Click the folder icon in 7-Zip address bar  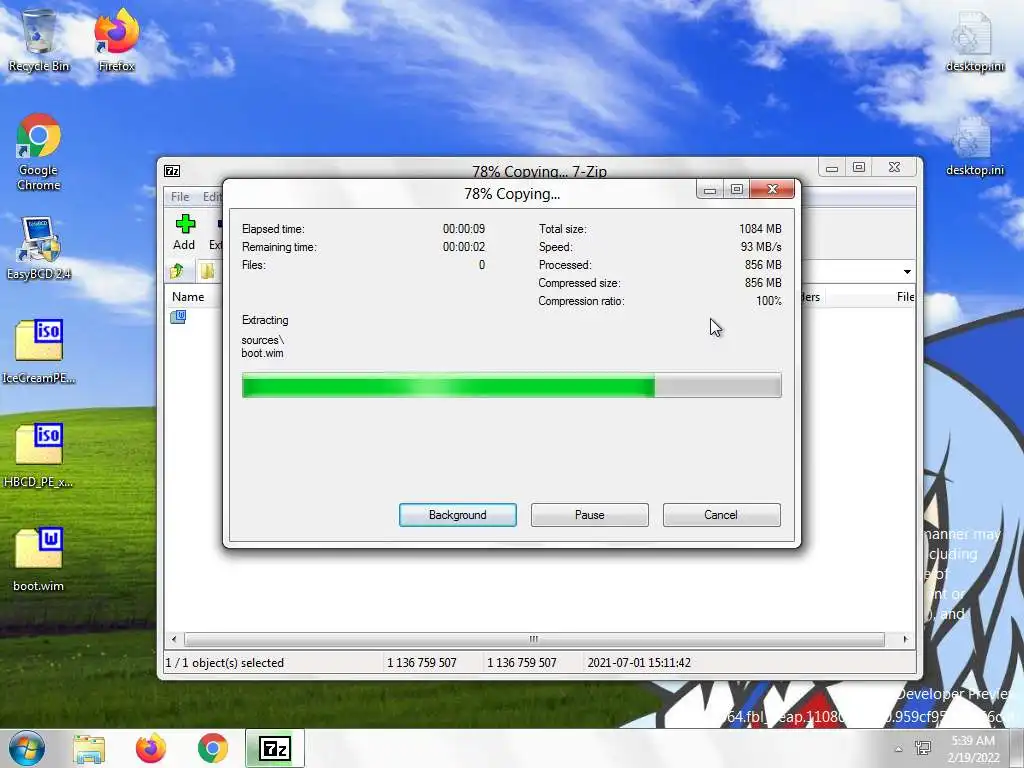208,270
